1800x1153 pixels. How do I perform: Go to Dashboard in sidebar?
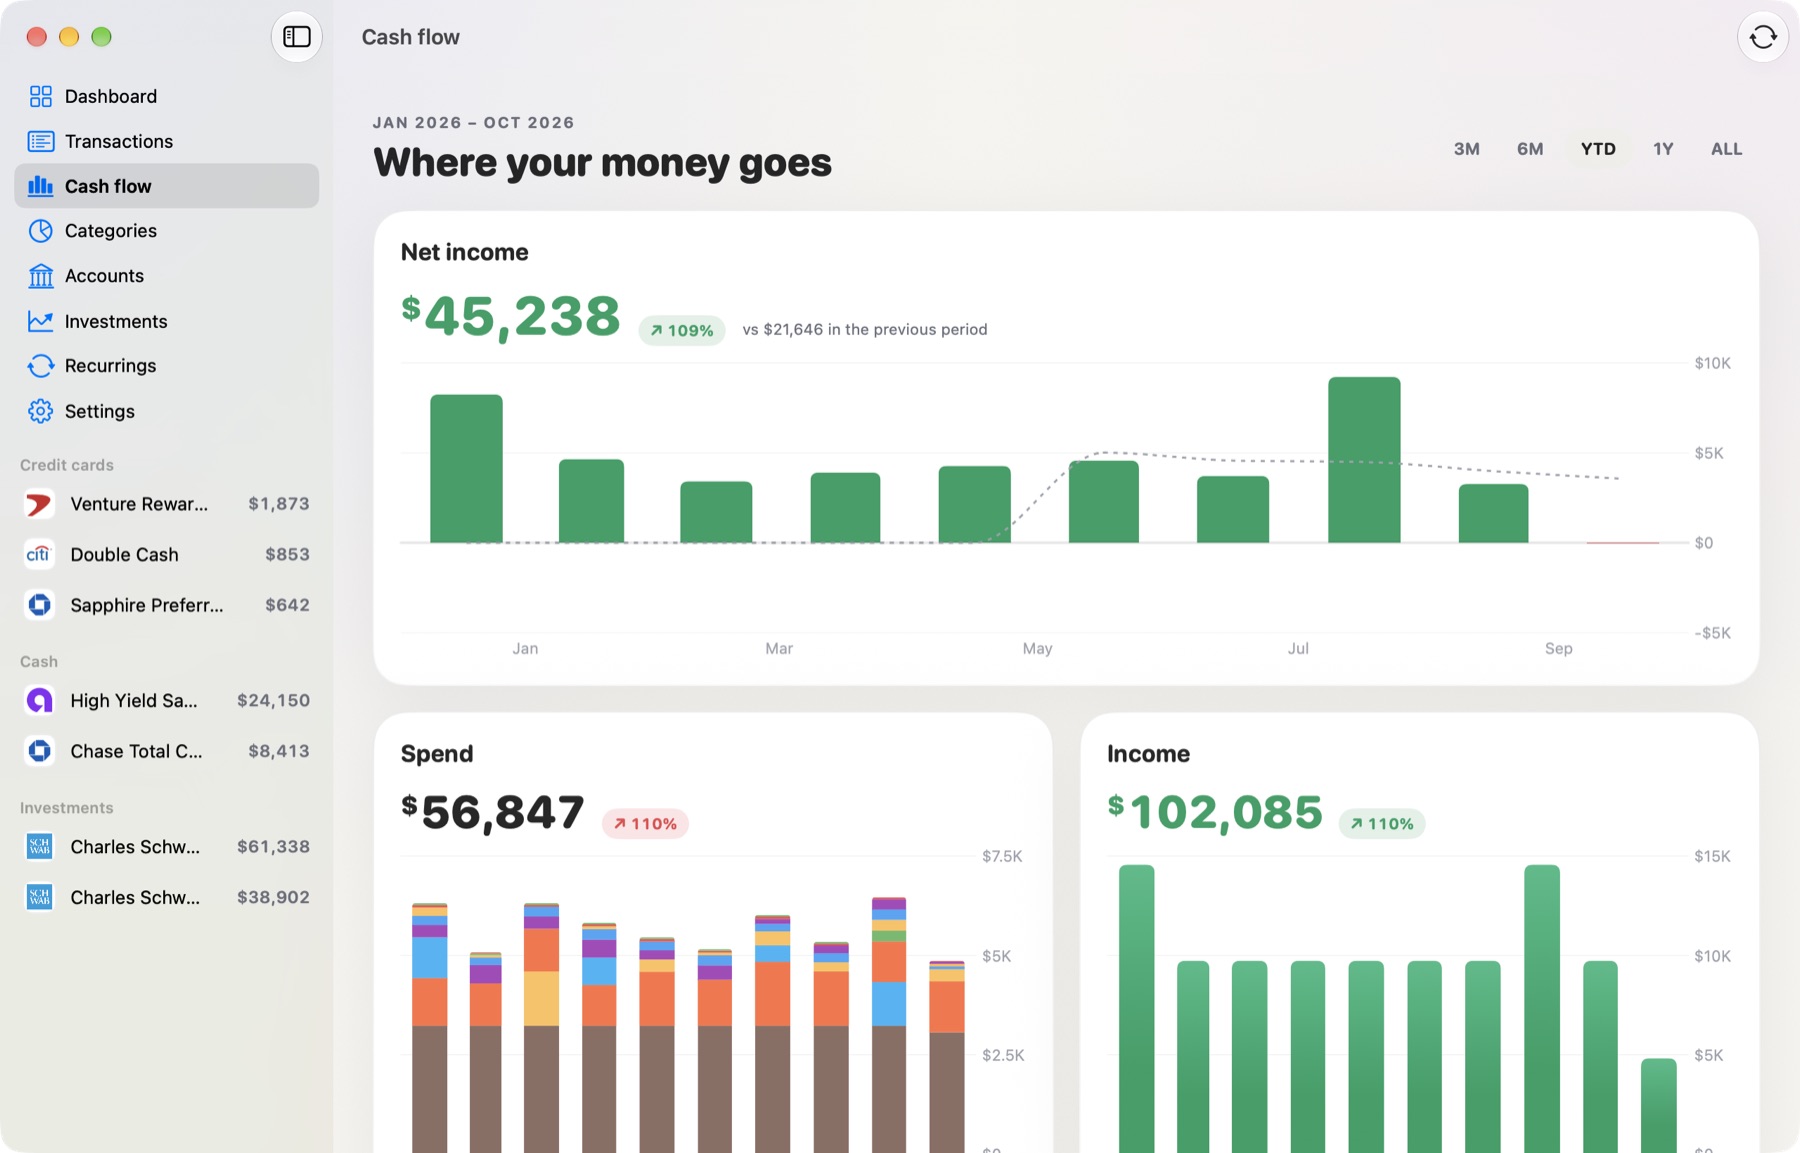point(166,96)
